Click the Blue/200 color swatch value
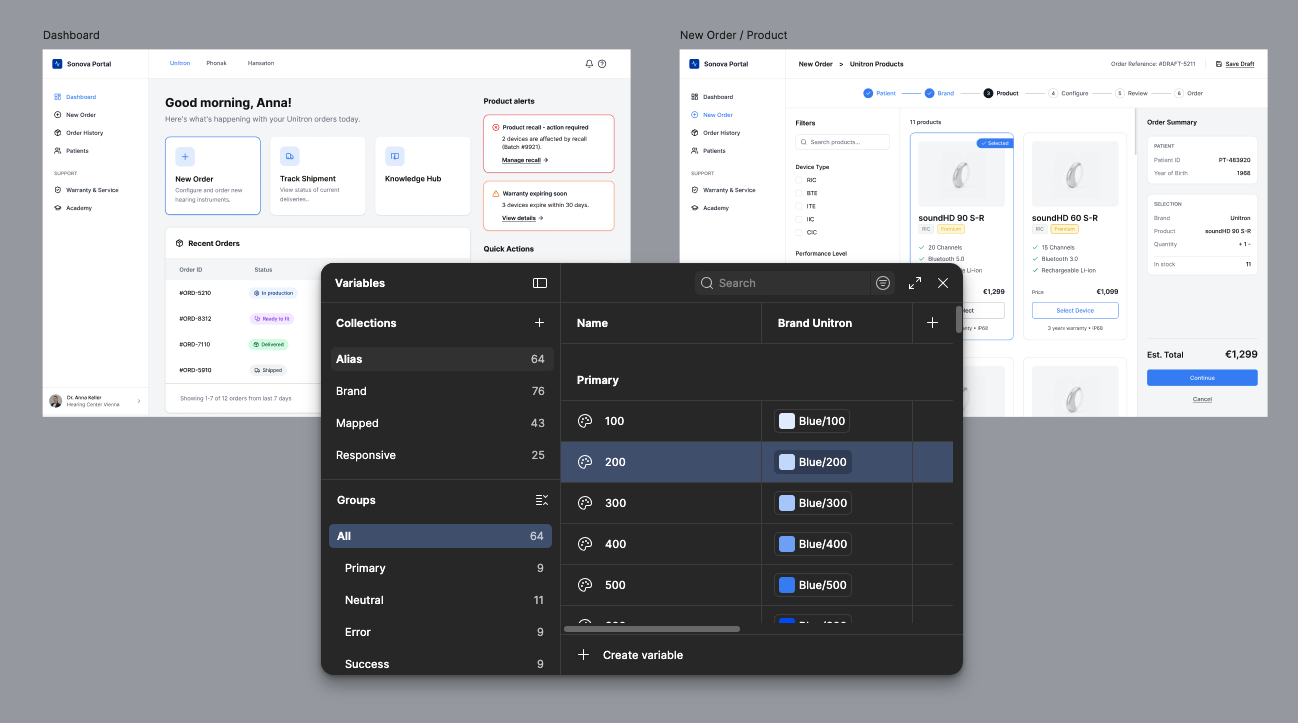Screen dimensions: 1298x723 tap(813, 462)
